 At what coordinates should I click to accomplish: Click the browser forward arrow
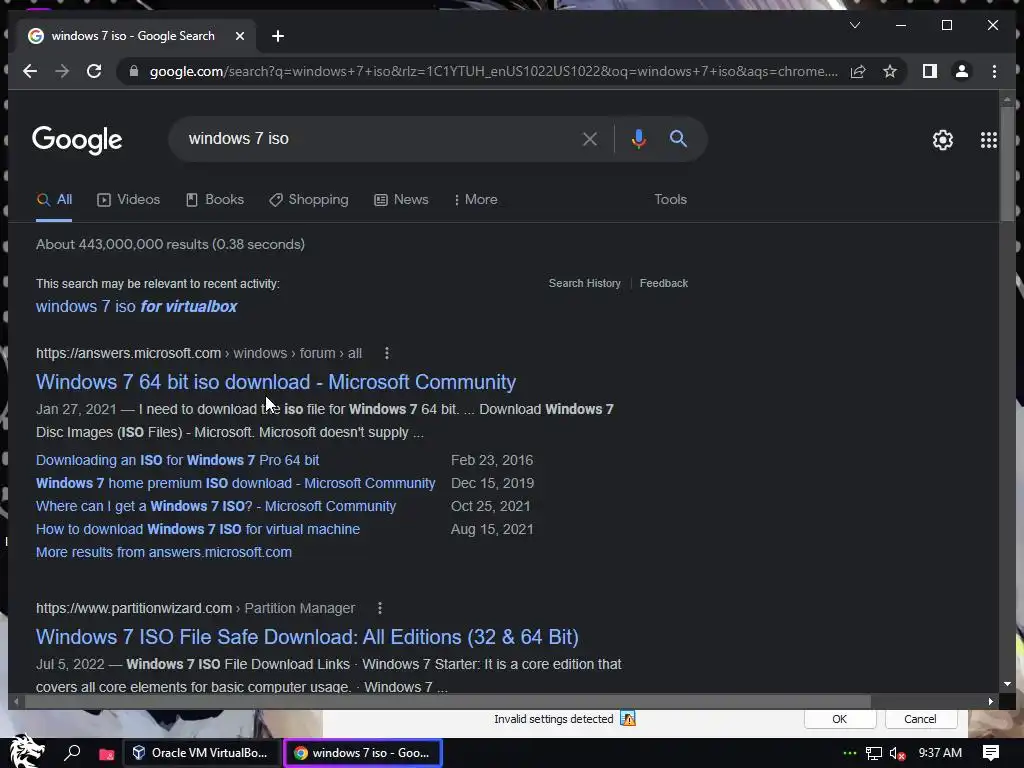pos(62,71)
